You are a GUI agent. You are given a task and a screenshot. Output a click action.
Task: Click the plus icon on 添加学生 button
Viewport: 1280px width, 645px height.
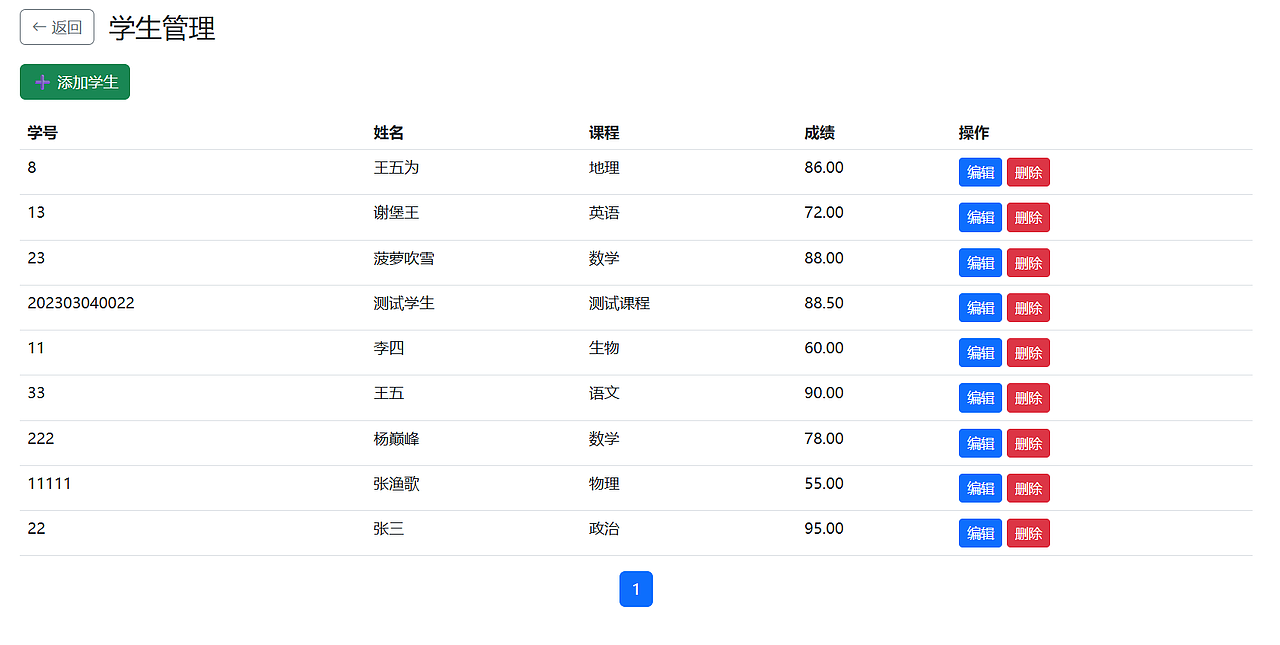pyautogui.click(x=41, y=82)
